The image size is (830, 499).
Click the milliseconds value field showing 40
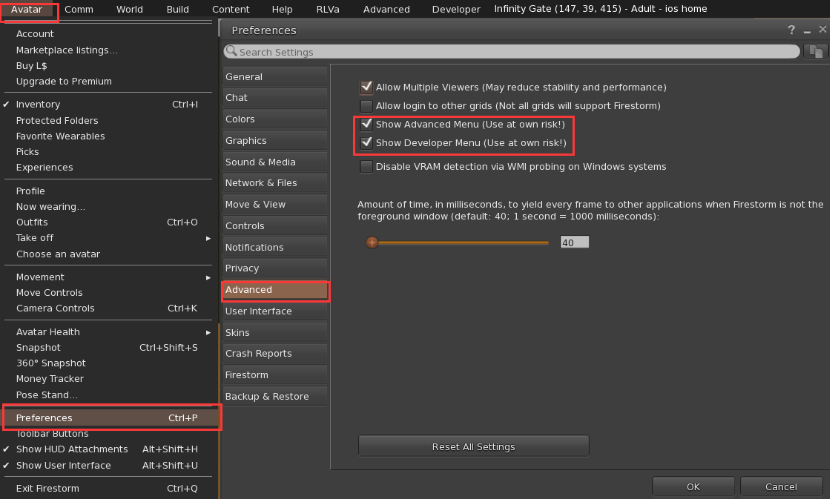(574, 242)
